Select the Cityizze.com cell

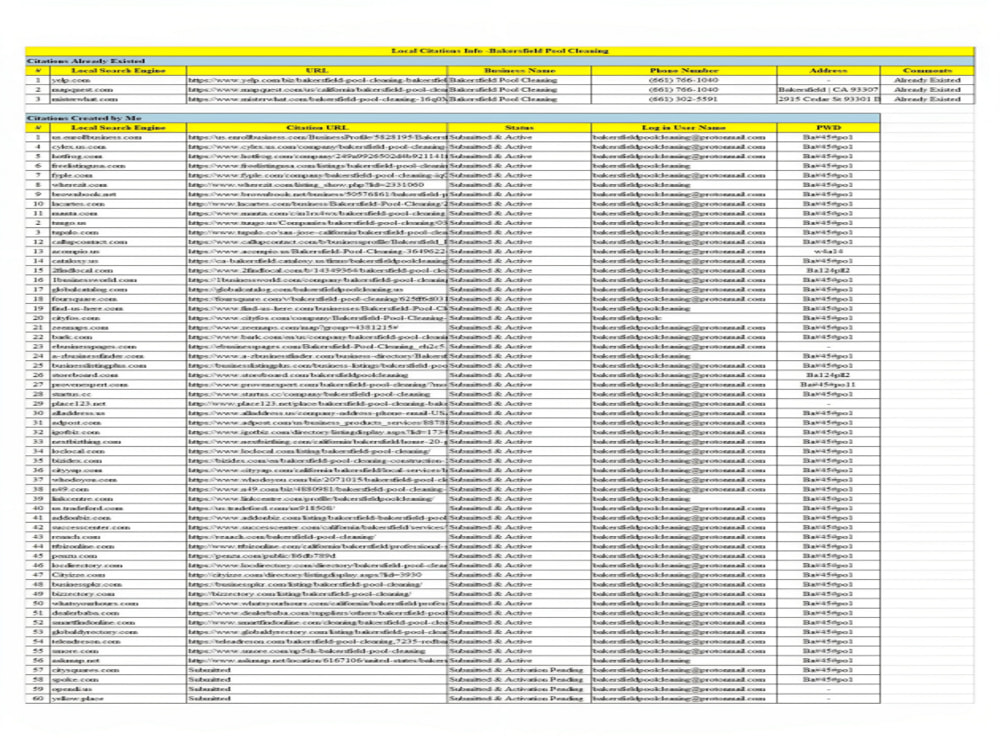tap(119, 575)
